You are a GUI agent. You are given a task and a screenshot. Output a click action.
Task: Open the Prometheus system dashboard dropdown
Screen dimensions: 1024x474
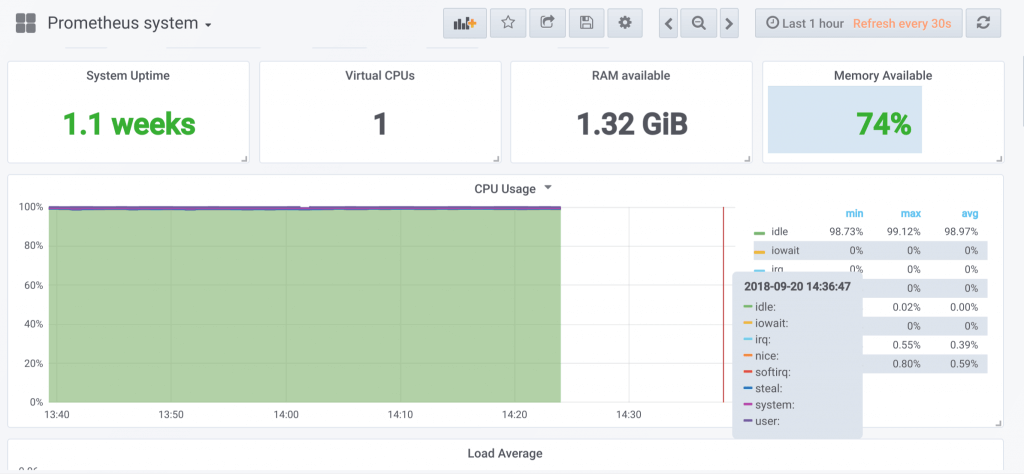point(129,24)
